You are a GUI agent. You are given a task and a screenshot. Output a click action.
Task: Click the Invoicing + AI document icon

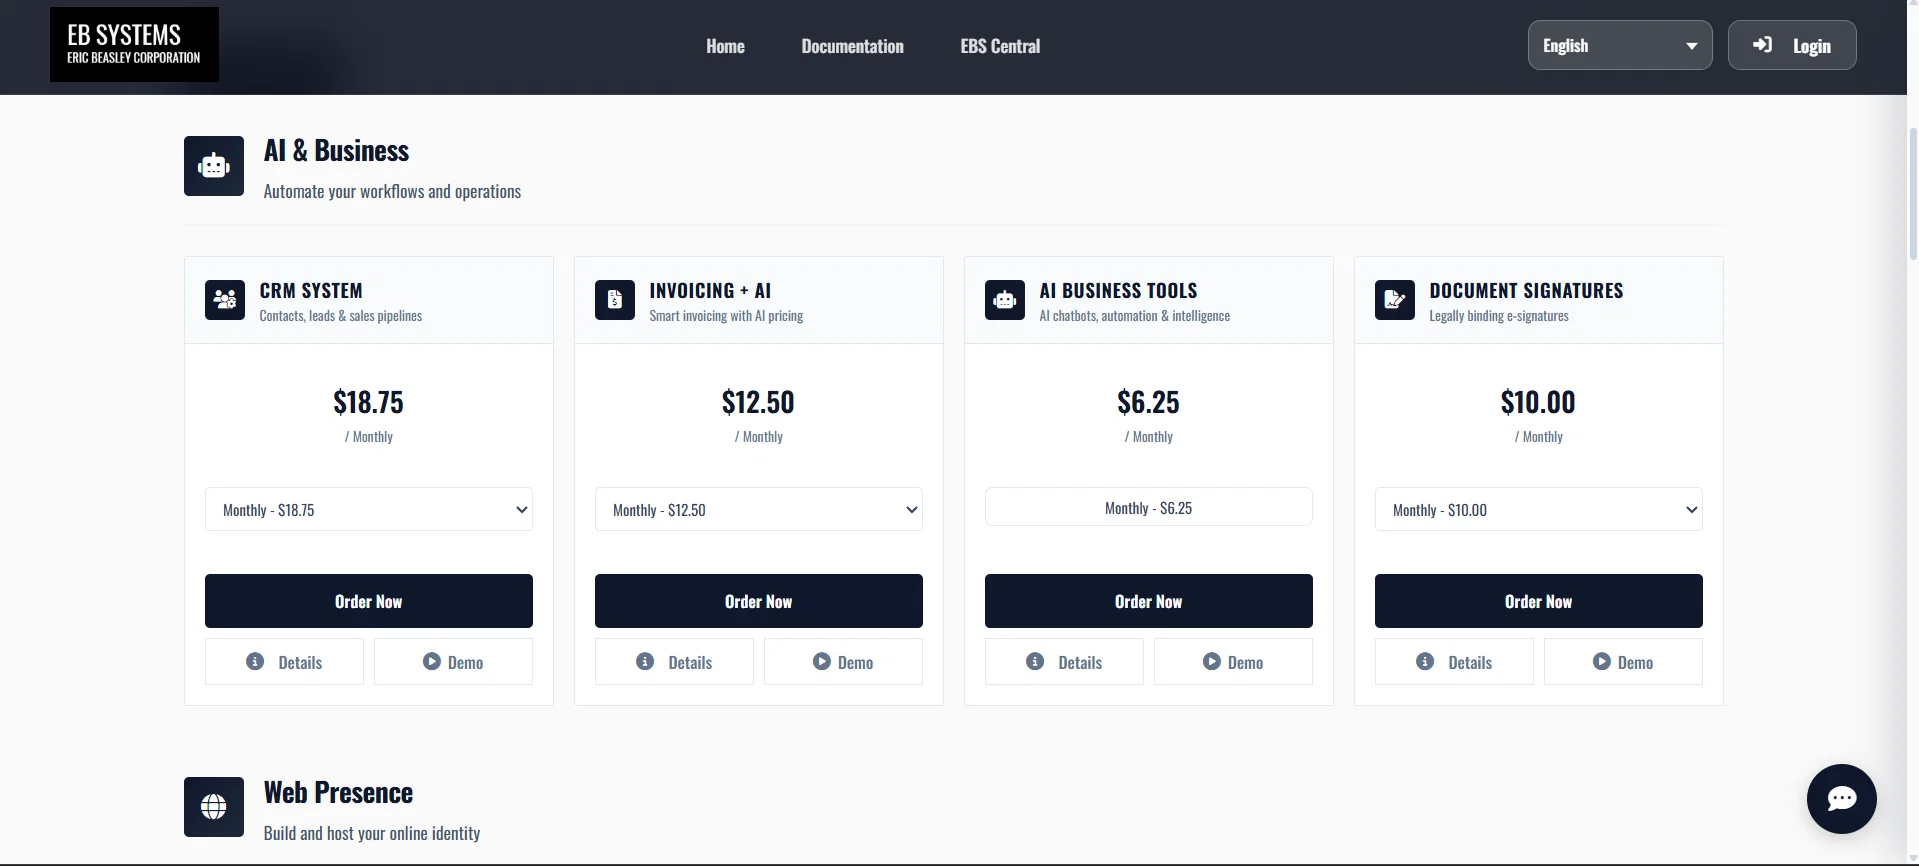(x=614, y=300)
